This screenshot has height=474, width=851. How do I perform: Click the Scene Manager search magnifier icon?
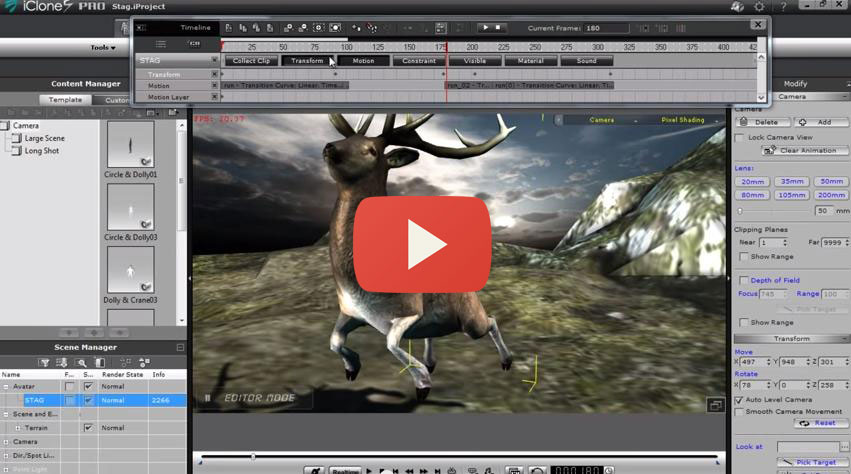(81, 362)
